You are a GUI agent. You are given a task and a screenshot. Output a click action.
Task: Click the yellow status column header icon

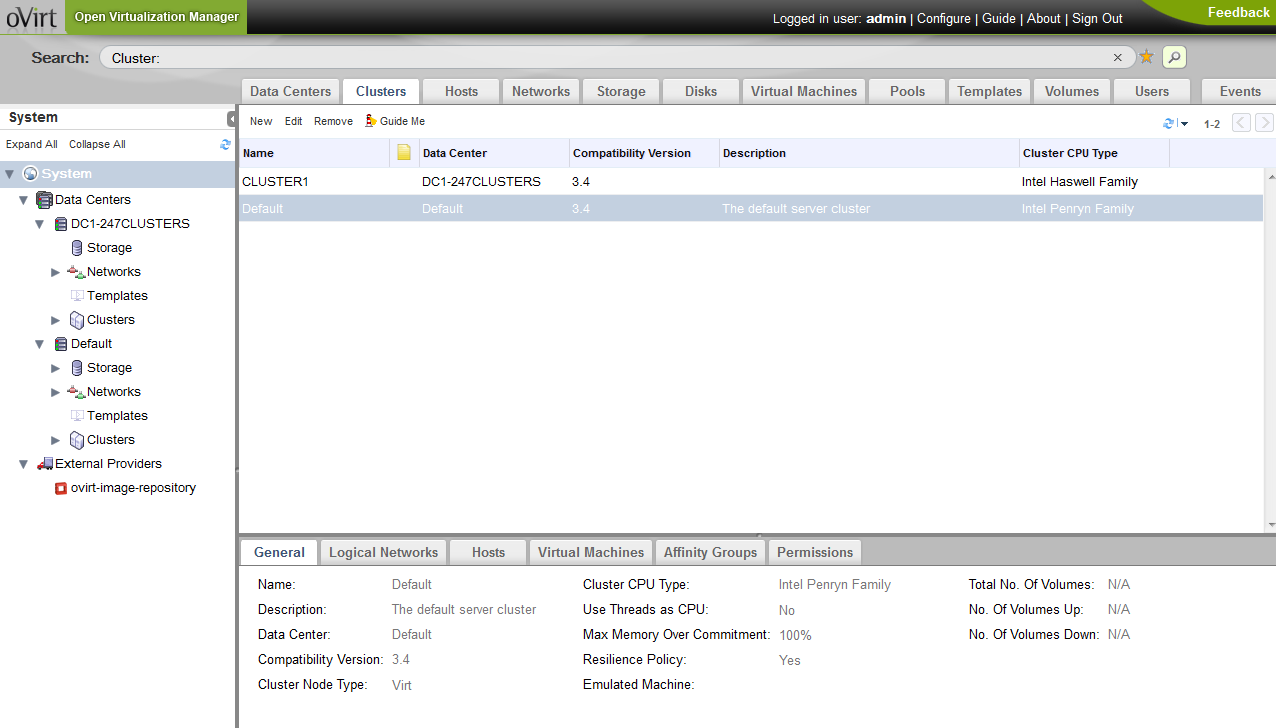click(x=404, y=153)
